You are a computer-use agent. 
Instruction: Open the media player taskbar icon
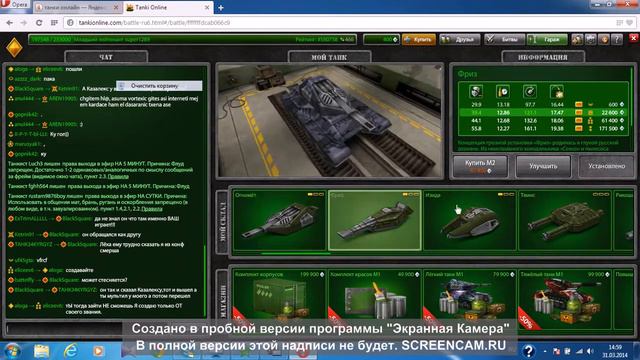[98, 351]
